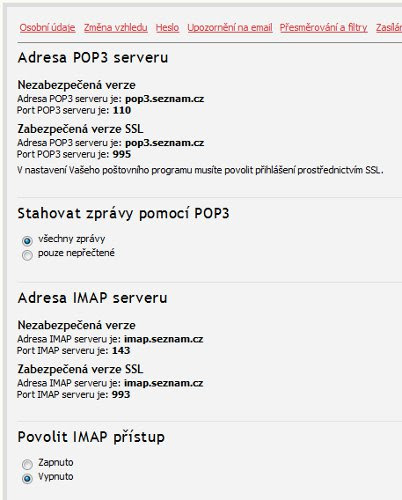Screen dimensions: 402x500
Task: Open the Heslo settings link
Action: click(x=167, y=28)
